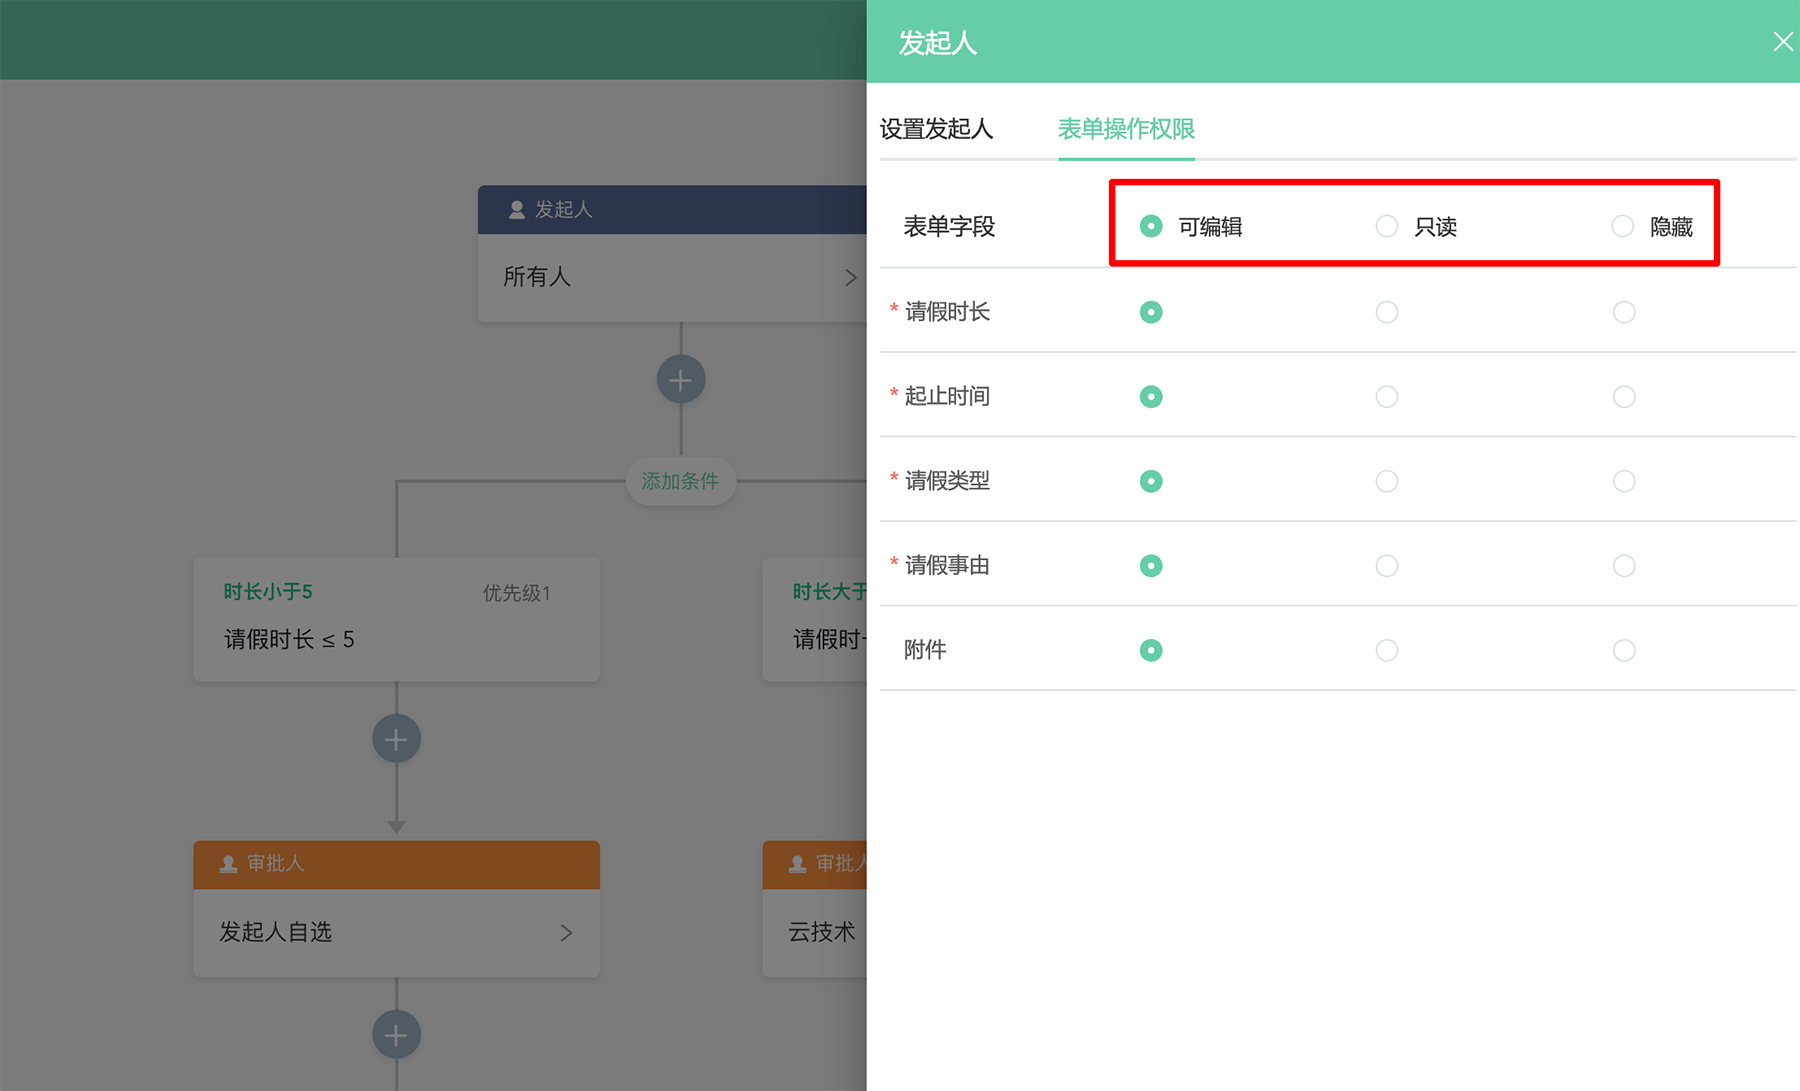
Task: Select 可编辑 for all form fields
Action: click(1151, 226)
